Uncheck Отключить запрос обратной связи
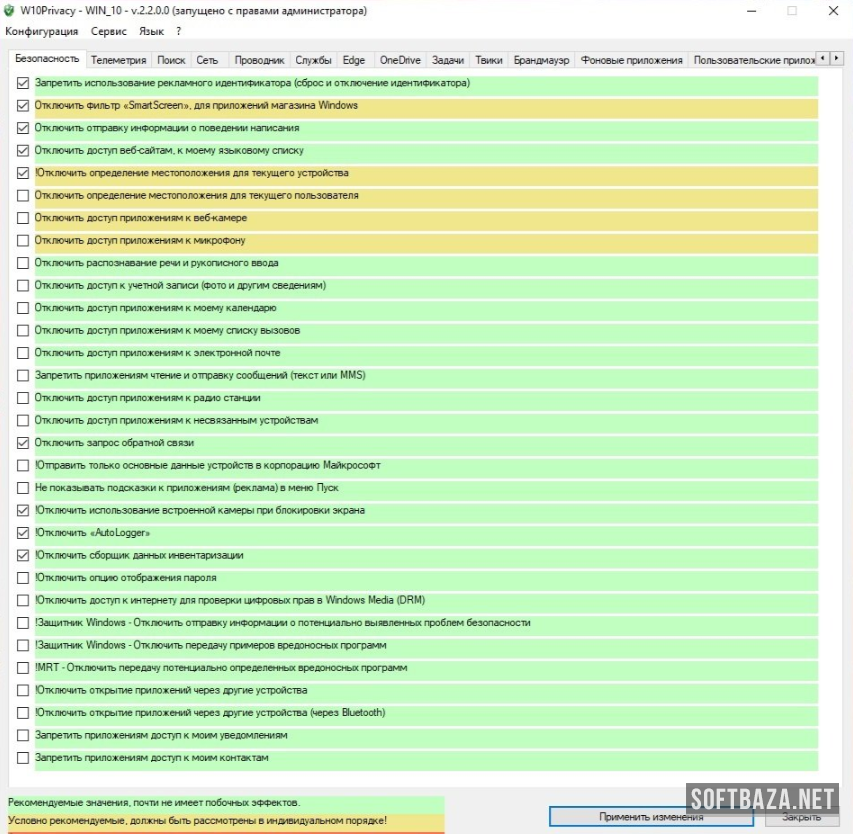The width and height of the screenshot is (853, 834). coord(23,443)
